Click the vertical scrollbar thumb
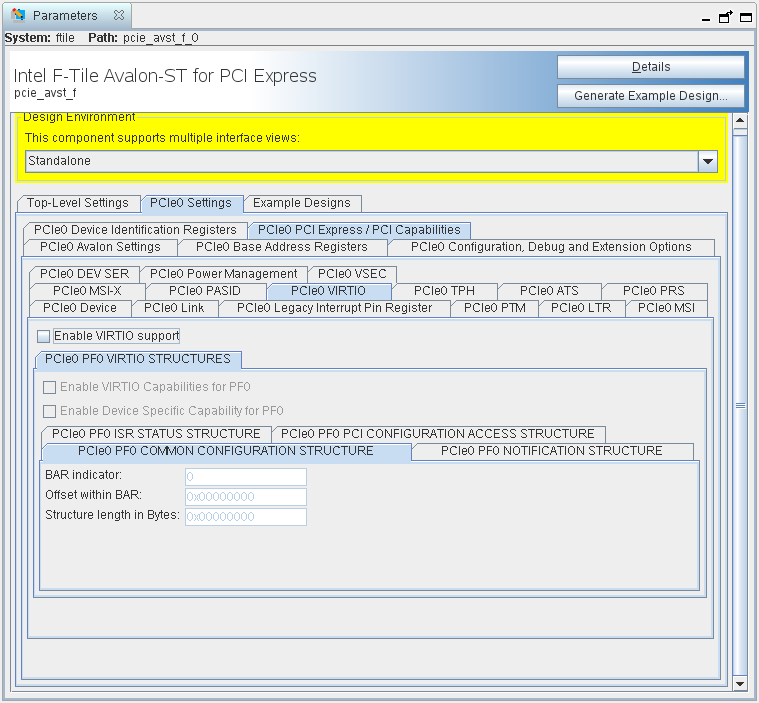759x703 pixels. click(x=740, y=406)
